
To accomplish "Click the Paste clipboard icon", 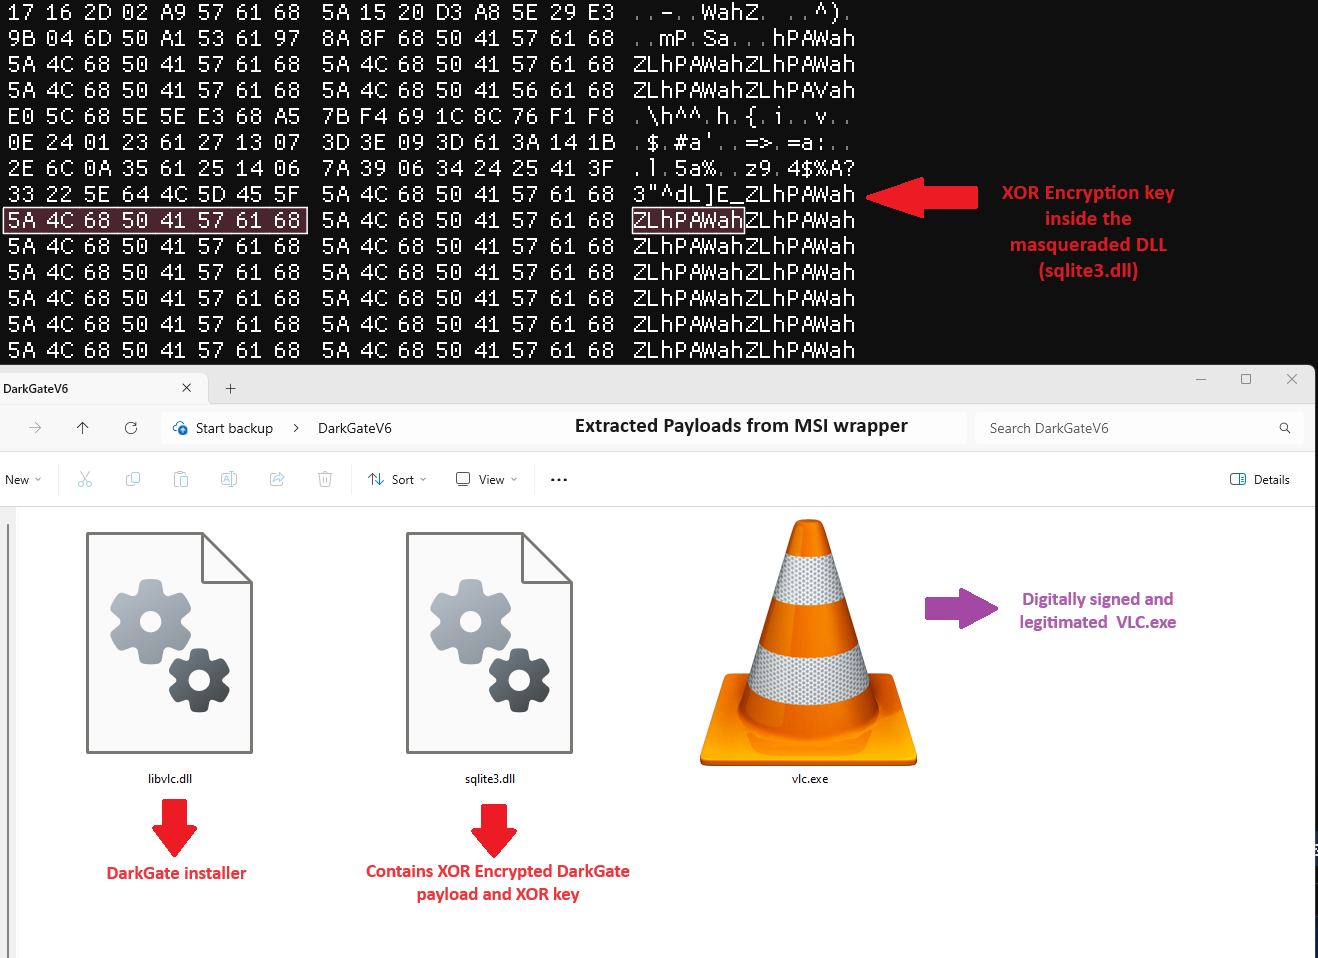I will point(181,480).
